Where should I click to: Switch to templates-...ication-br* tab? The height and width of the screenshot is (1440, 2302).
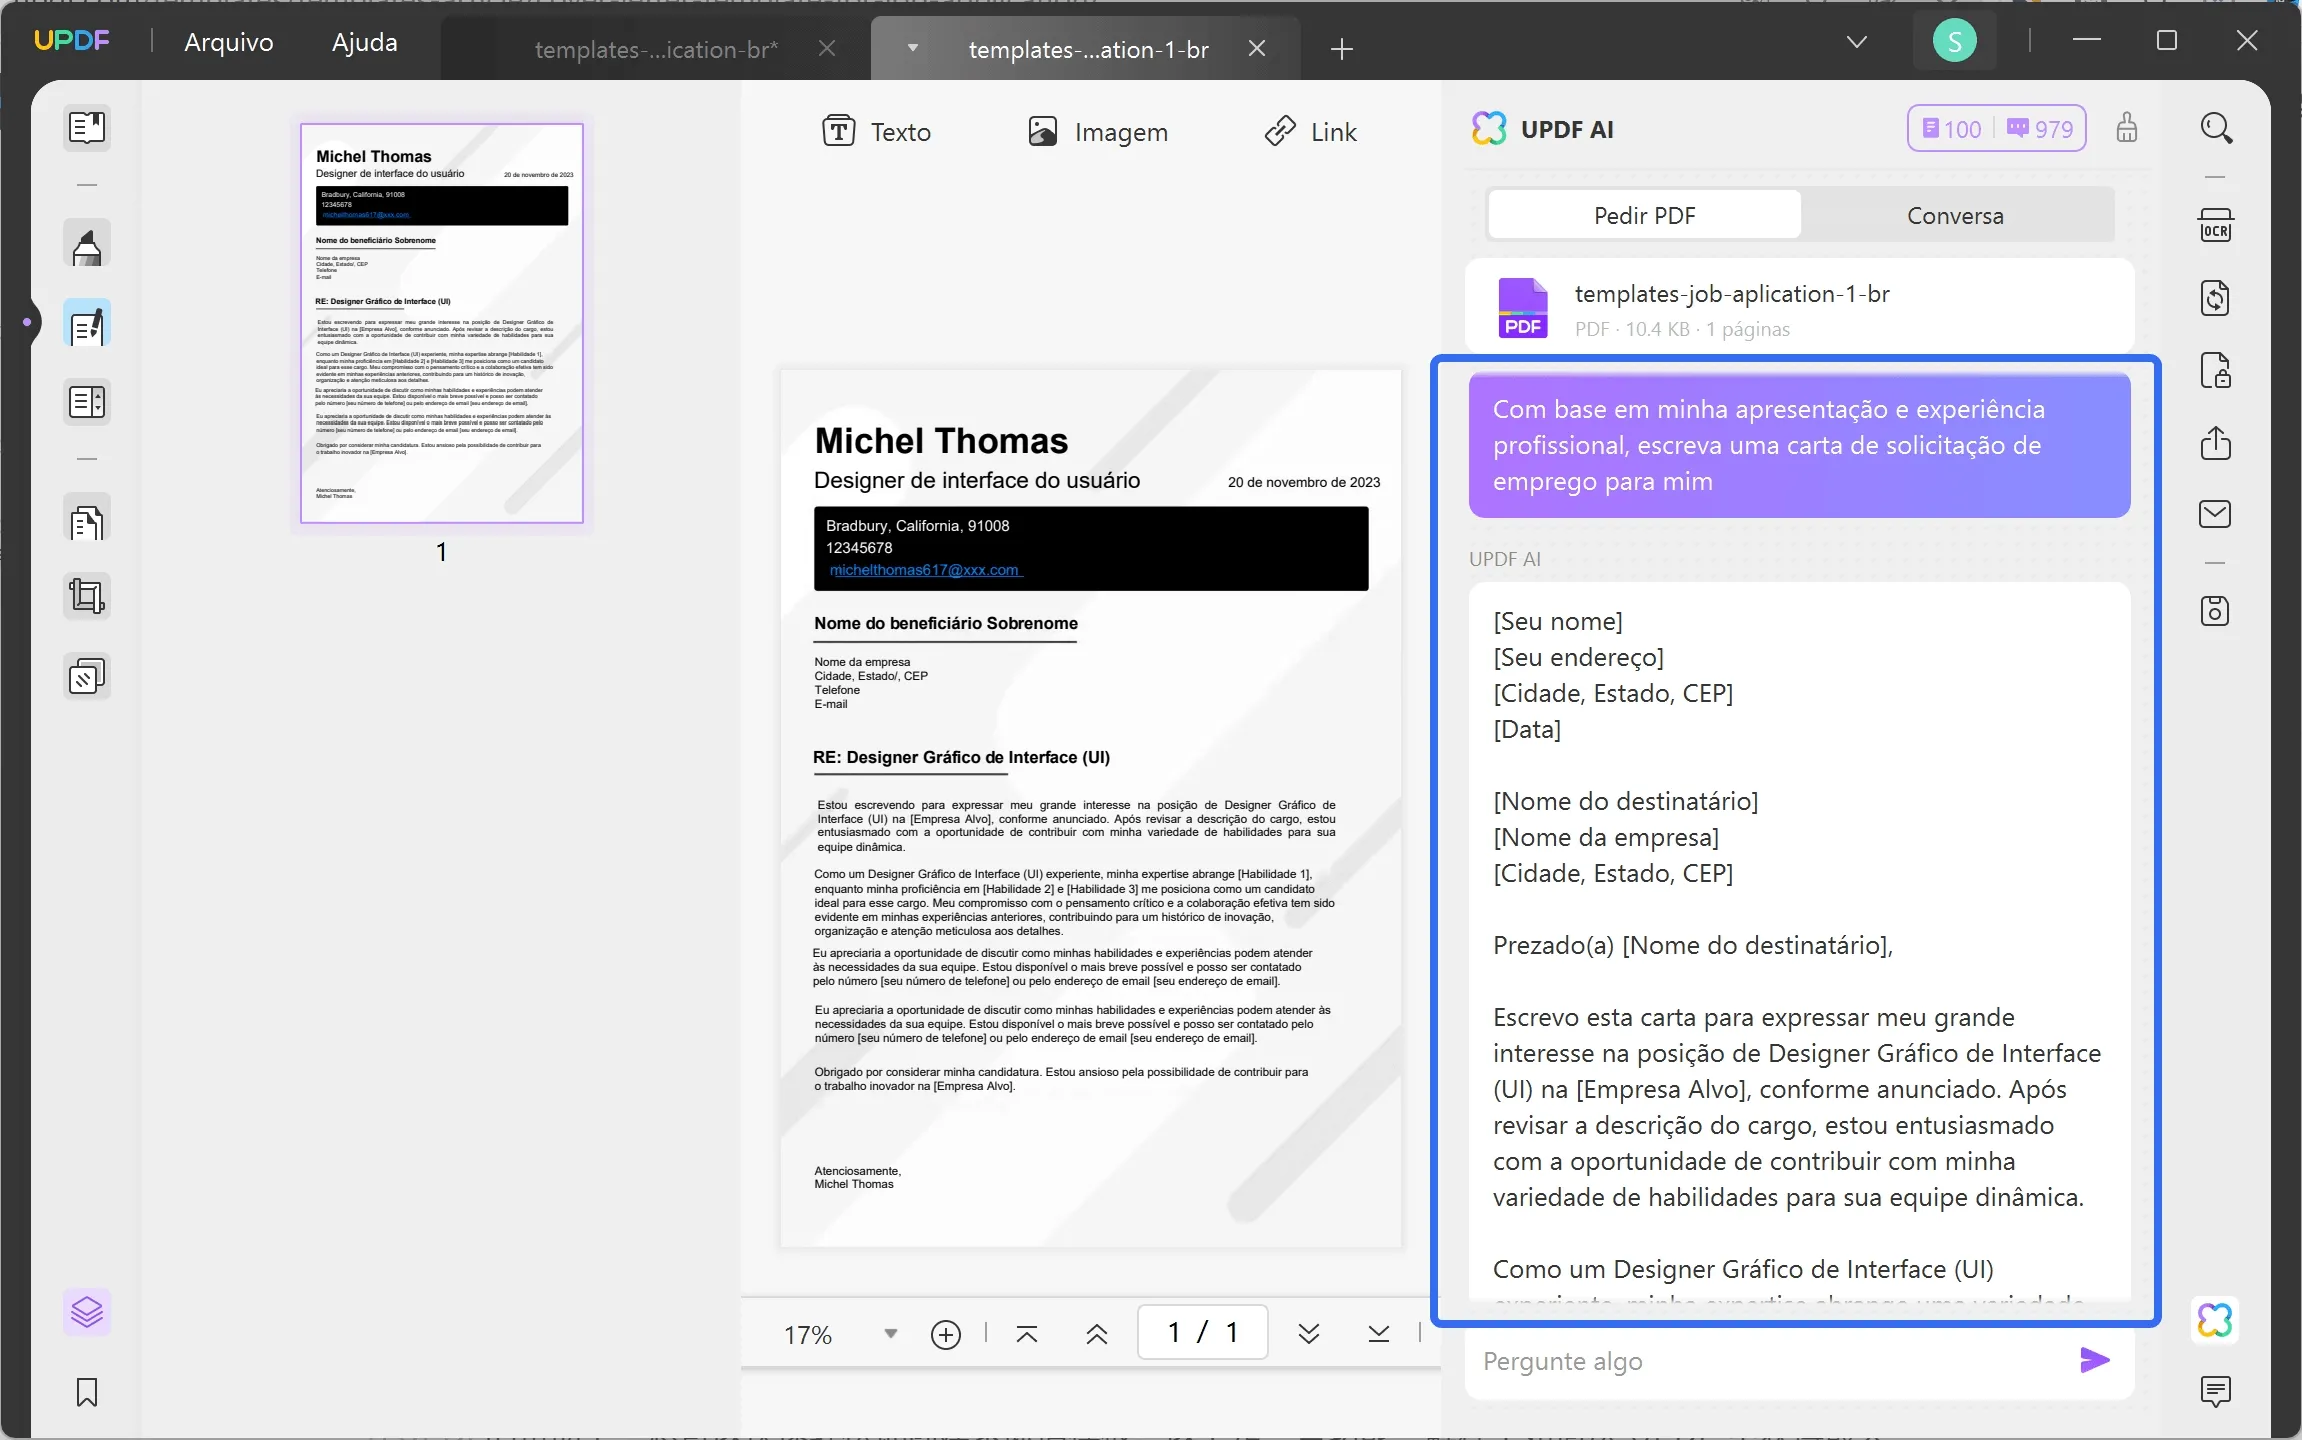coord(656,49)
